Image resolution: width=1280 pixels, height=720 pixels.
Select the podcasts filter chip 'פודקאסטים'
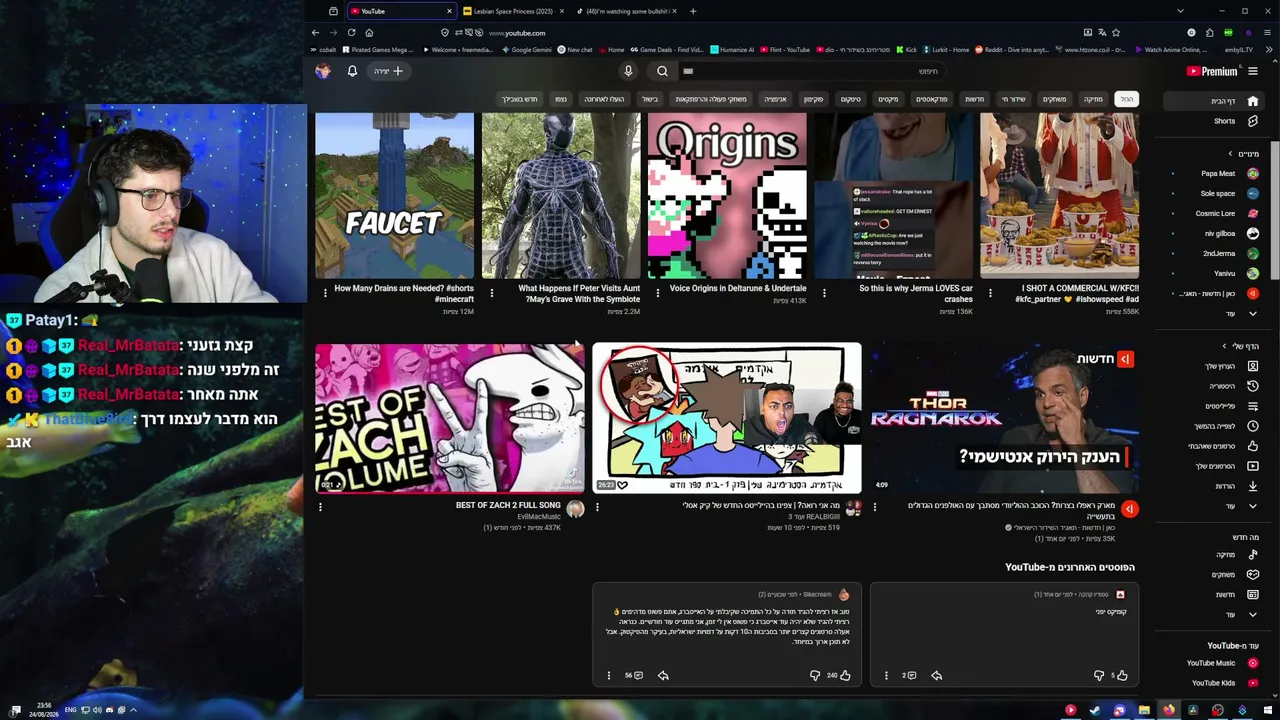[931, 99]
